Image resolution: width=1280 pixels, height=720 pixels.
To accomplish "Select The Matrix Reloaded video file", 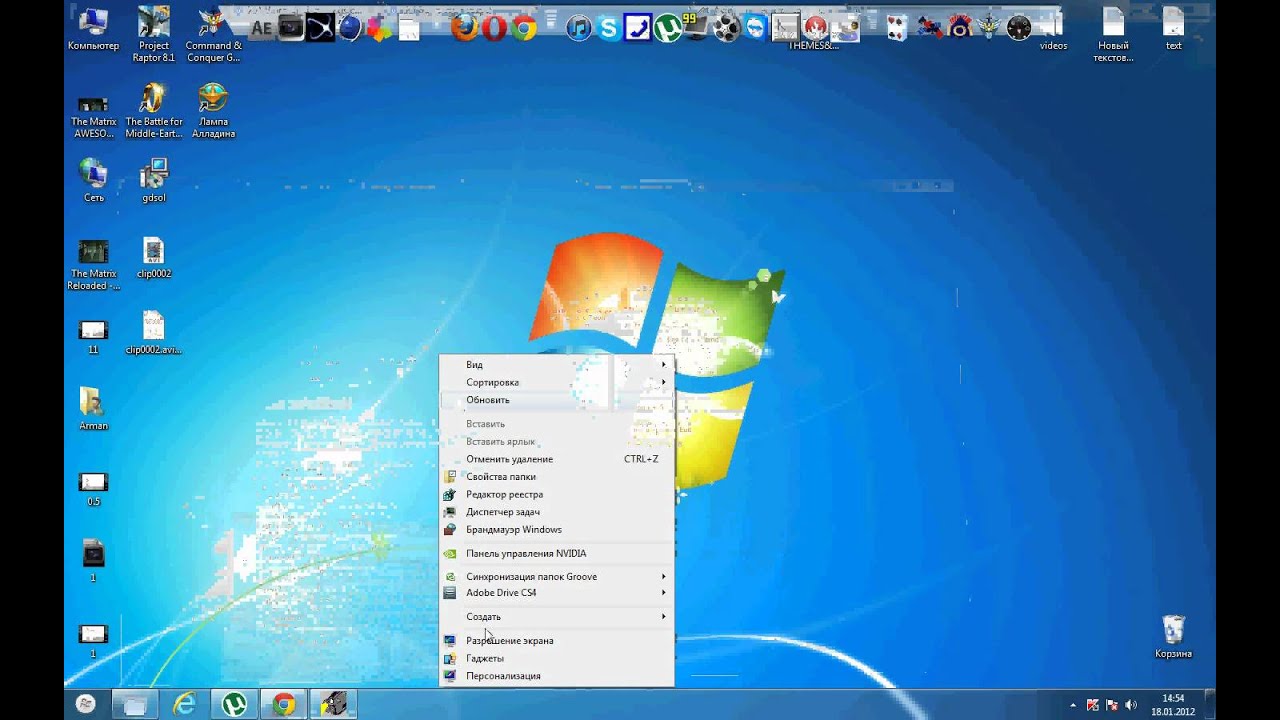I will tap(93, 264).
